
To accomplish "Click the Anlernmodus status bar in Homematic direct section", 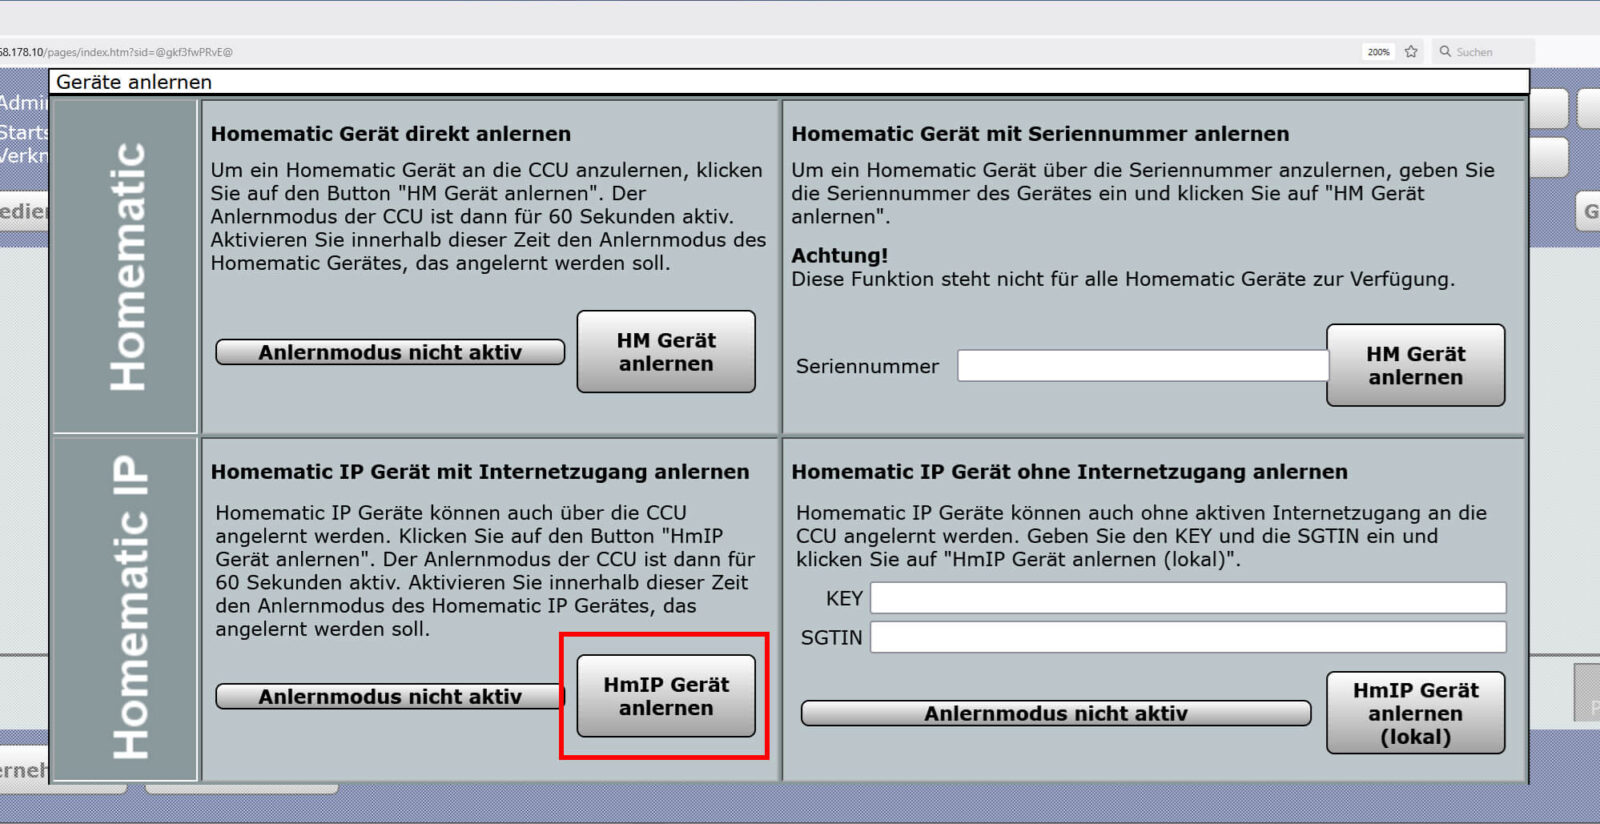I will click(390, 352).
